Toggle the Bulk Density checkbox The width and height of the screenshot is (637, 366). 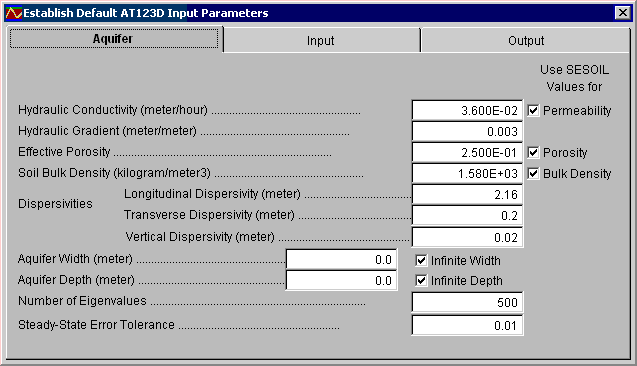point(533,174)
